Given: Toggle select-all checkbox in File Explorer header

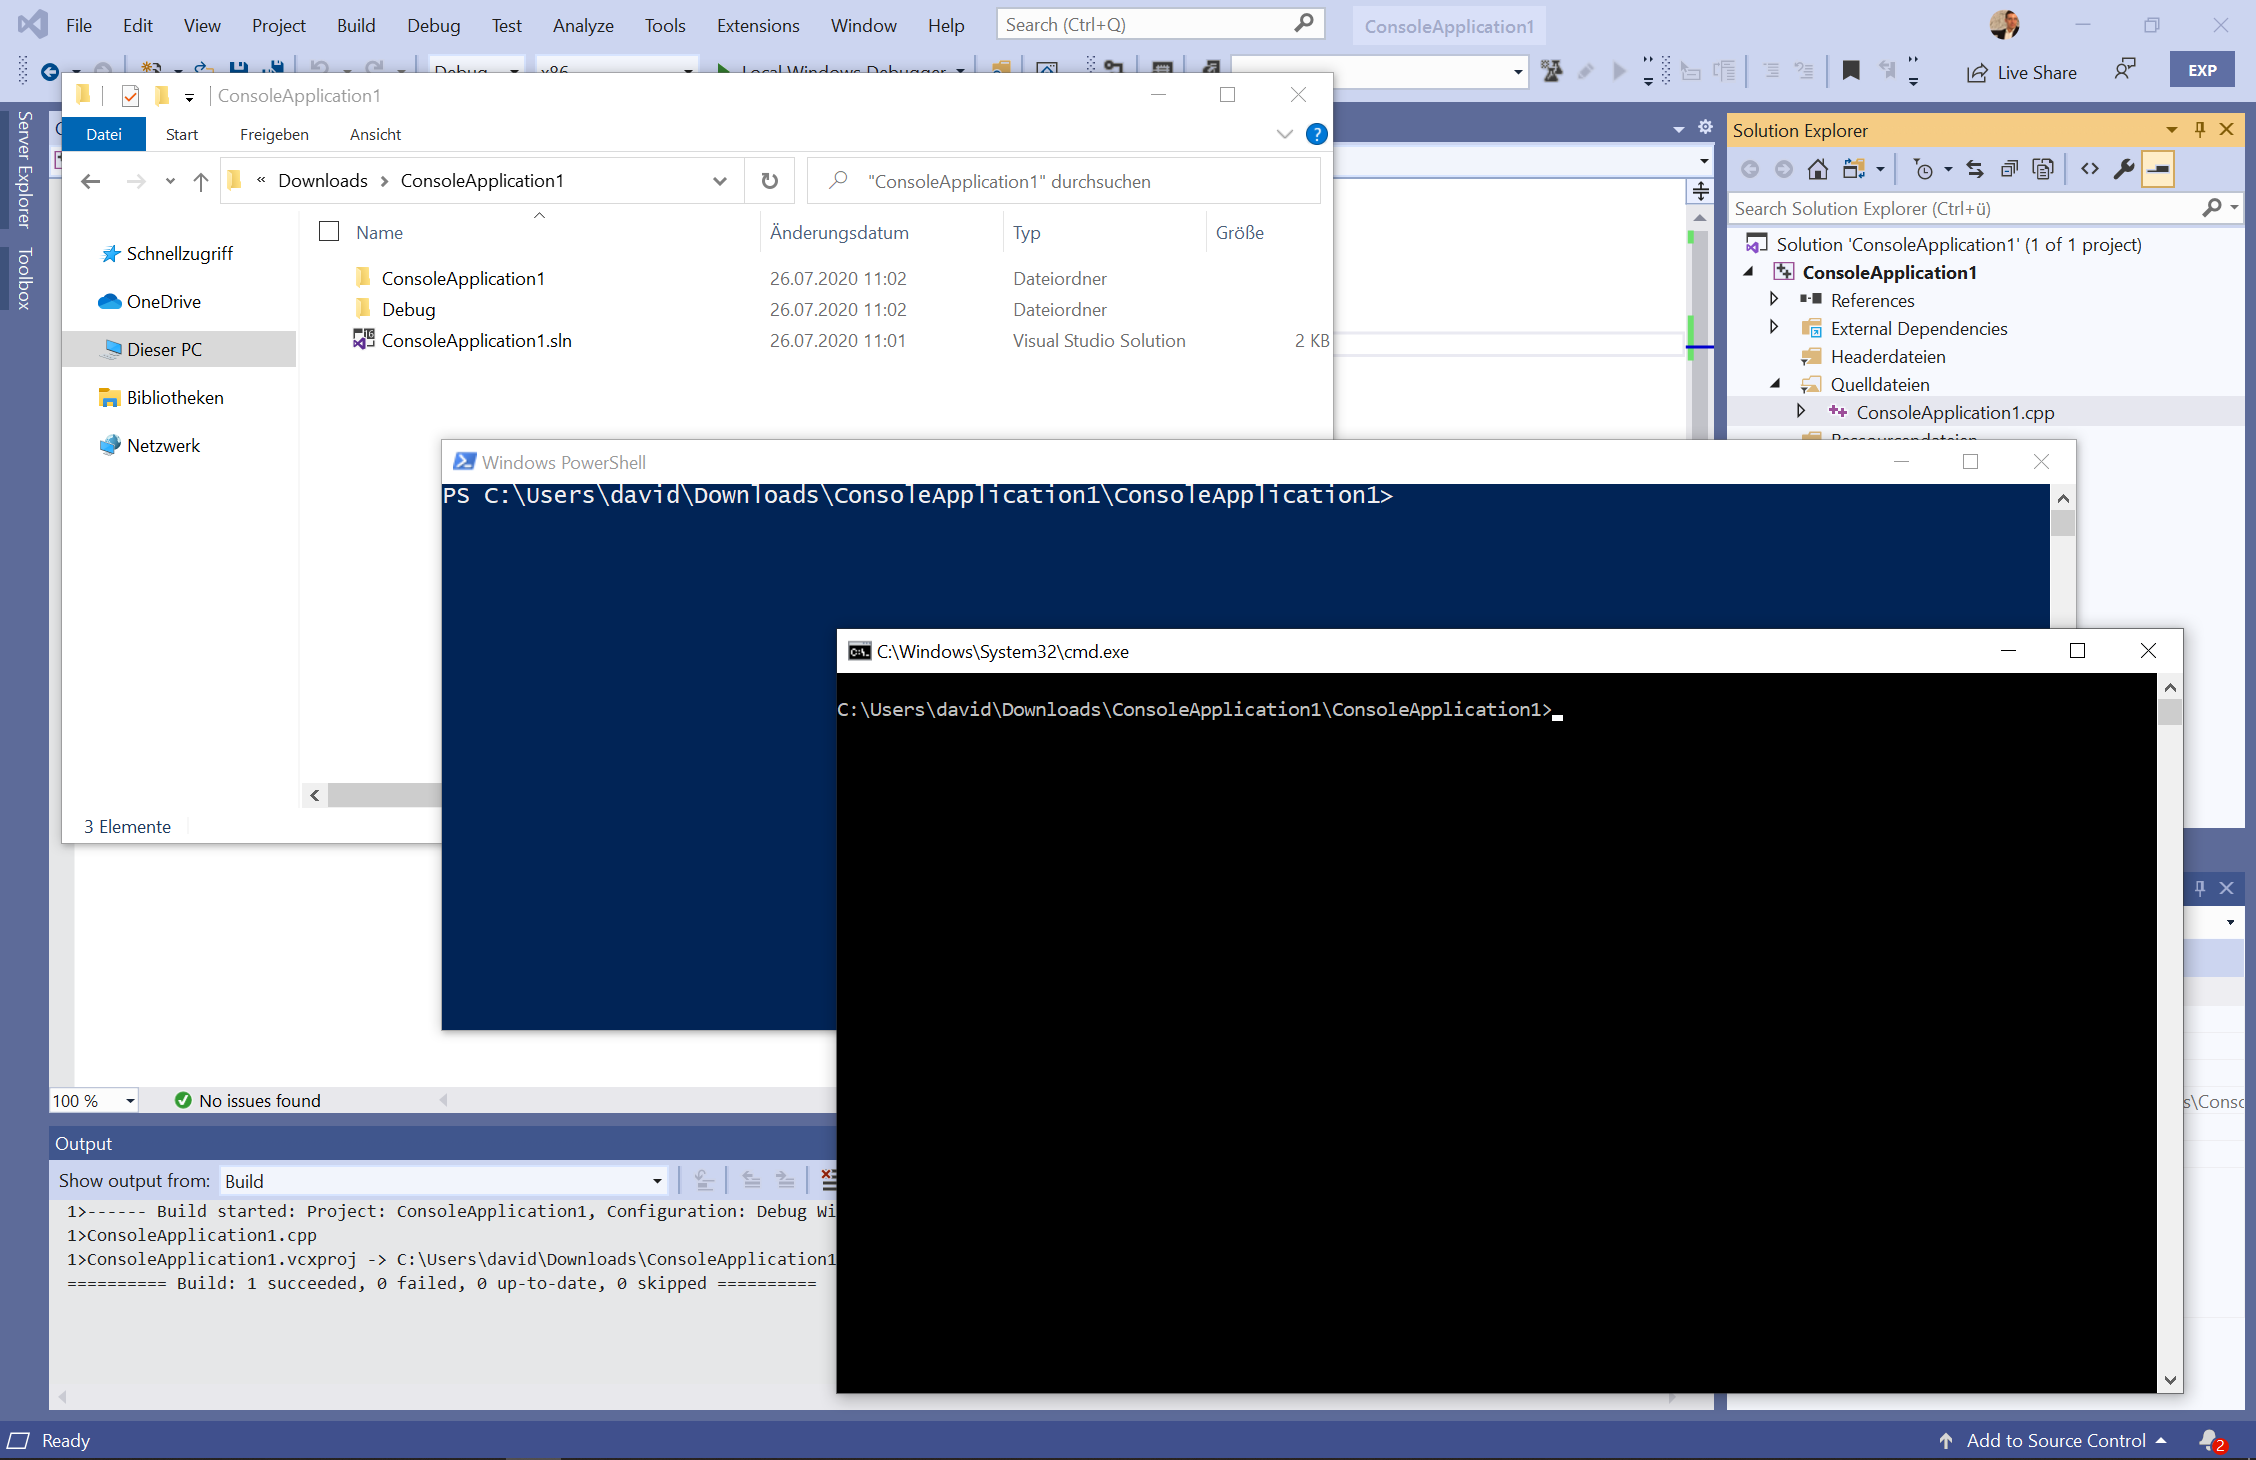Looking at the screenshot, I should click(x=329, y=232).
